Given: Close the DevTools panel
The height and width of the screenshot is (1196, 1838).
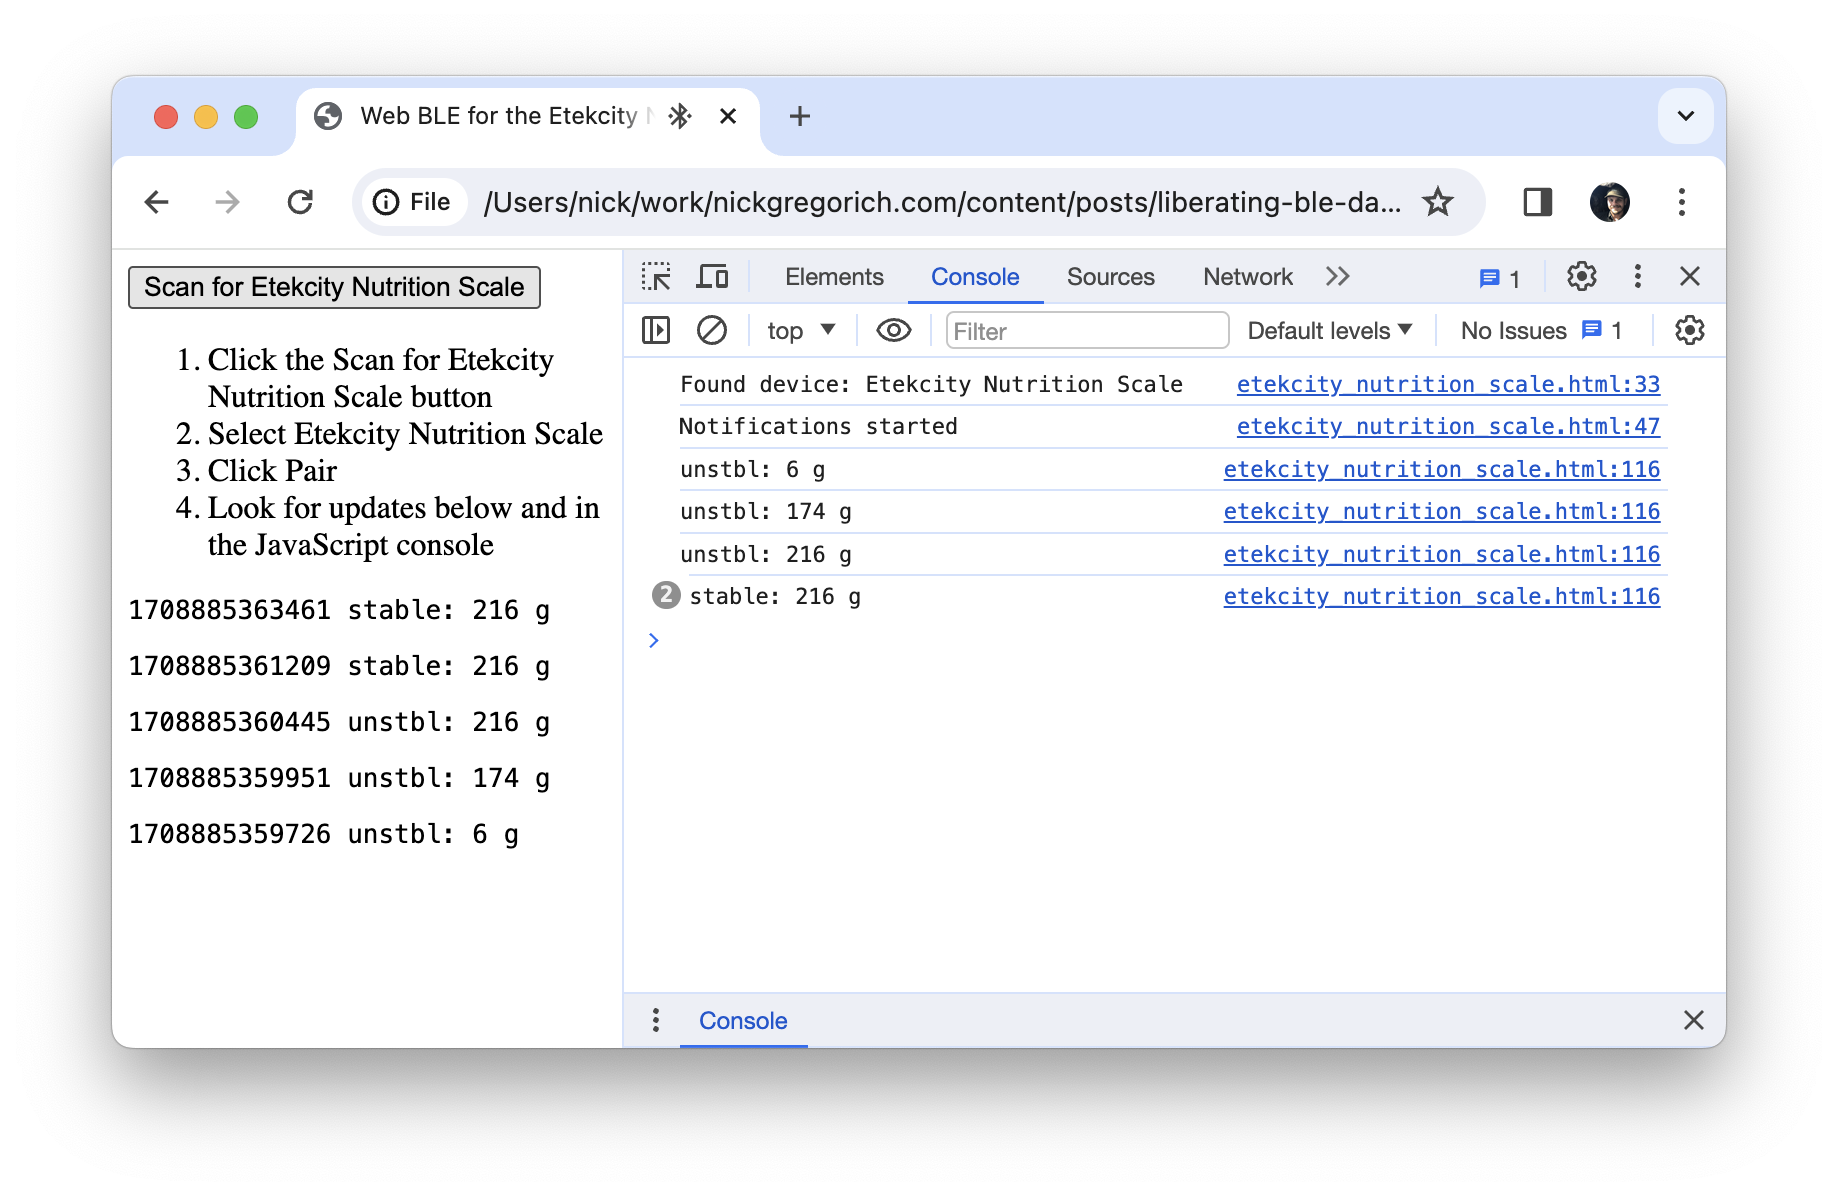Looking at the screenshot, I should point(1690,277).
